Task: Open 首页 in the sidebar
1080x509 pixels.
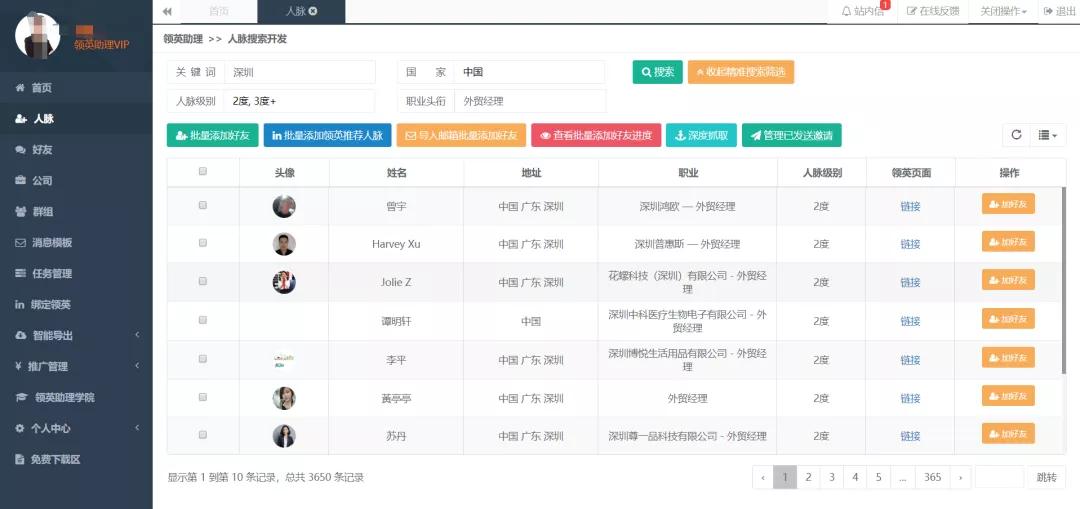Action: (76, 87)
